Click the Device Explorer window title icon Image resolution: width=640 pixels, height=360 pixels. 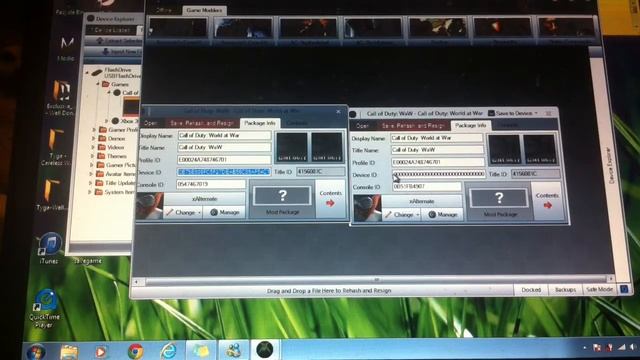(x=91, y=18)
